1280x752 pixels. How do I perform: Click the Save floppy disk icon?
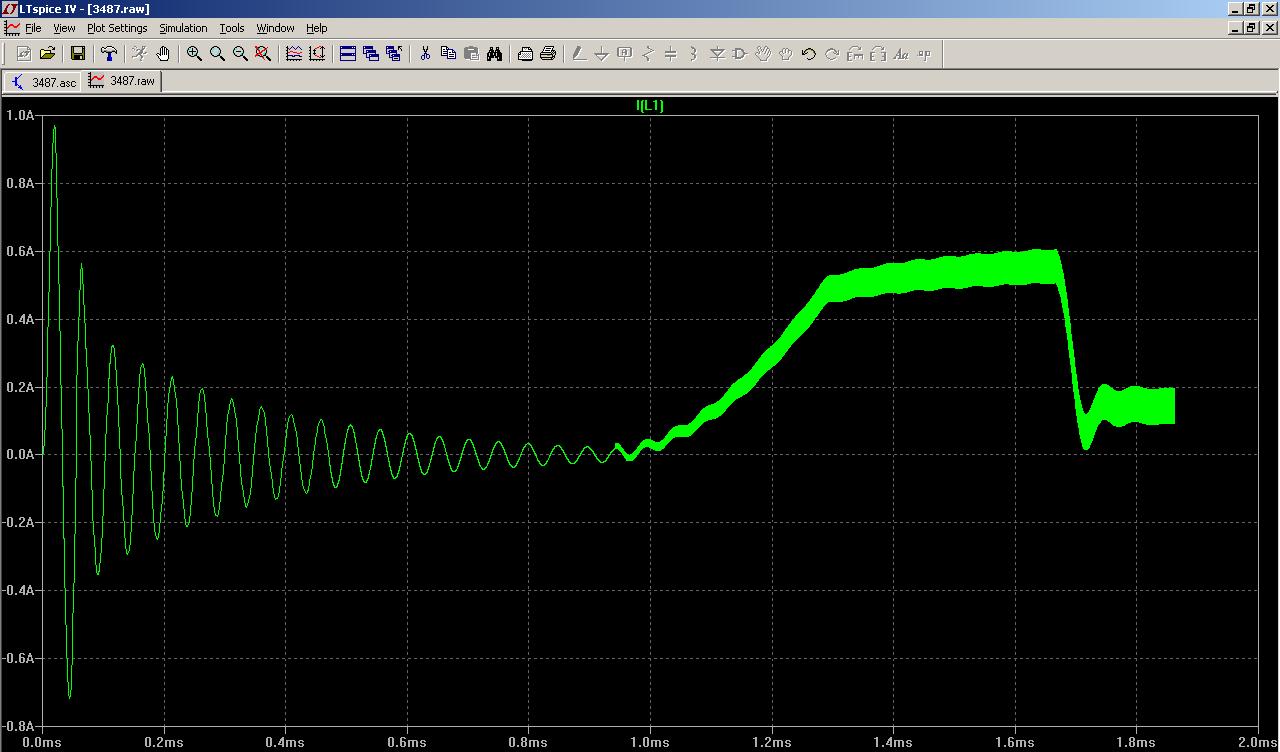[77, 54]
